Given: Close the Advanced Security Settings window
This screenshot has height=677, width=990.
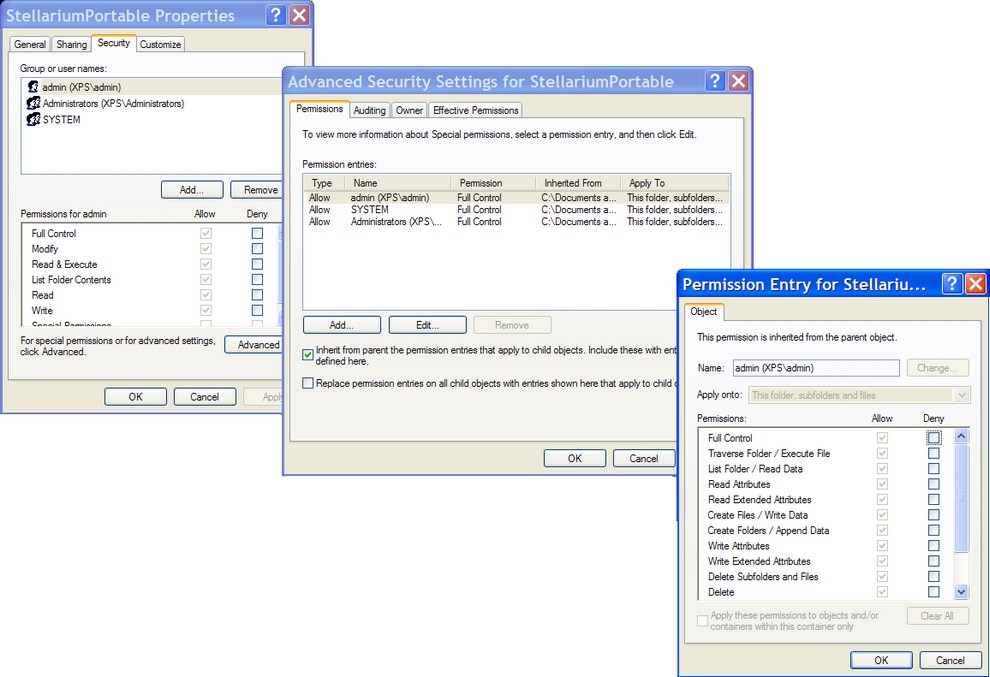Looking at the screenshot, I should click(738, 80).
